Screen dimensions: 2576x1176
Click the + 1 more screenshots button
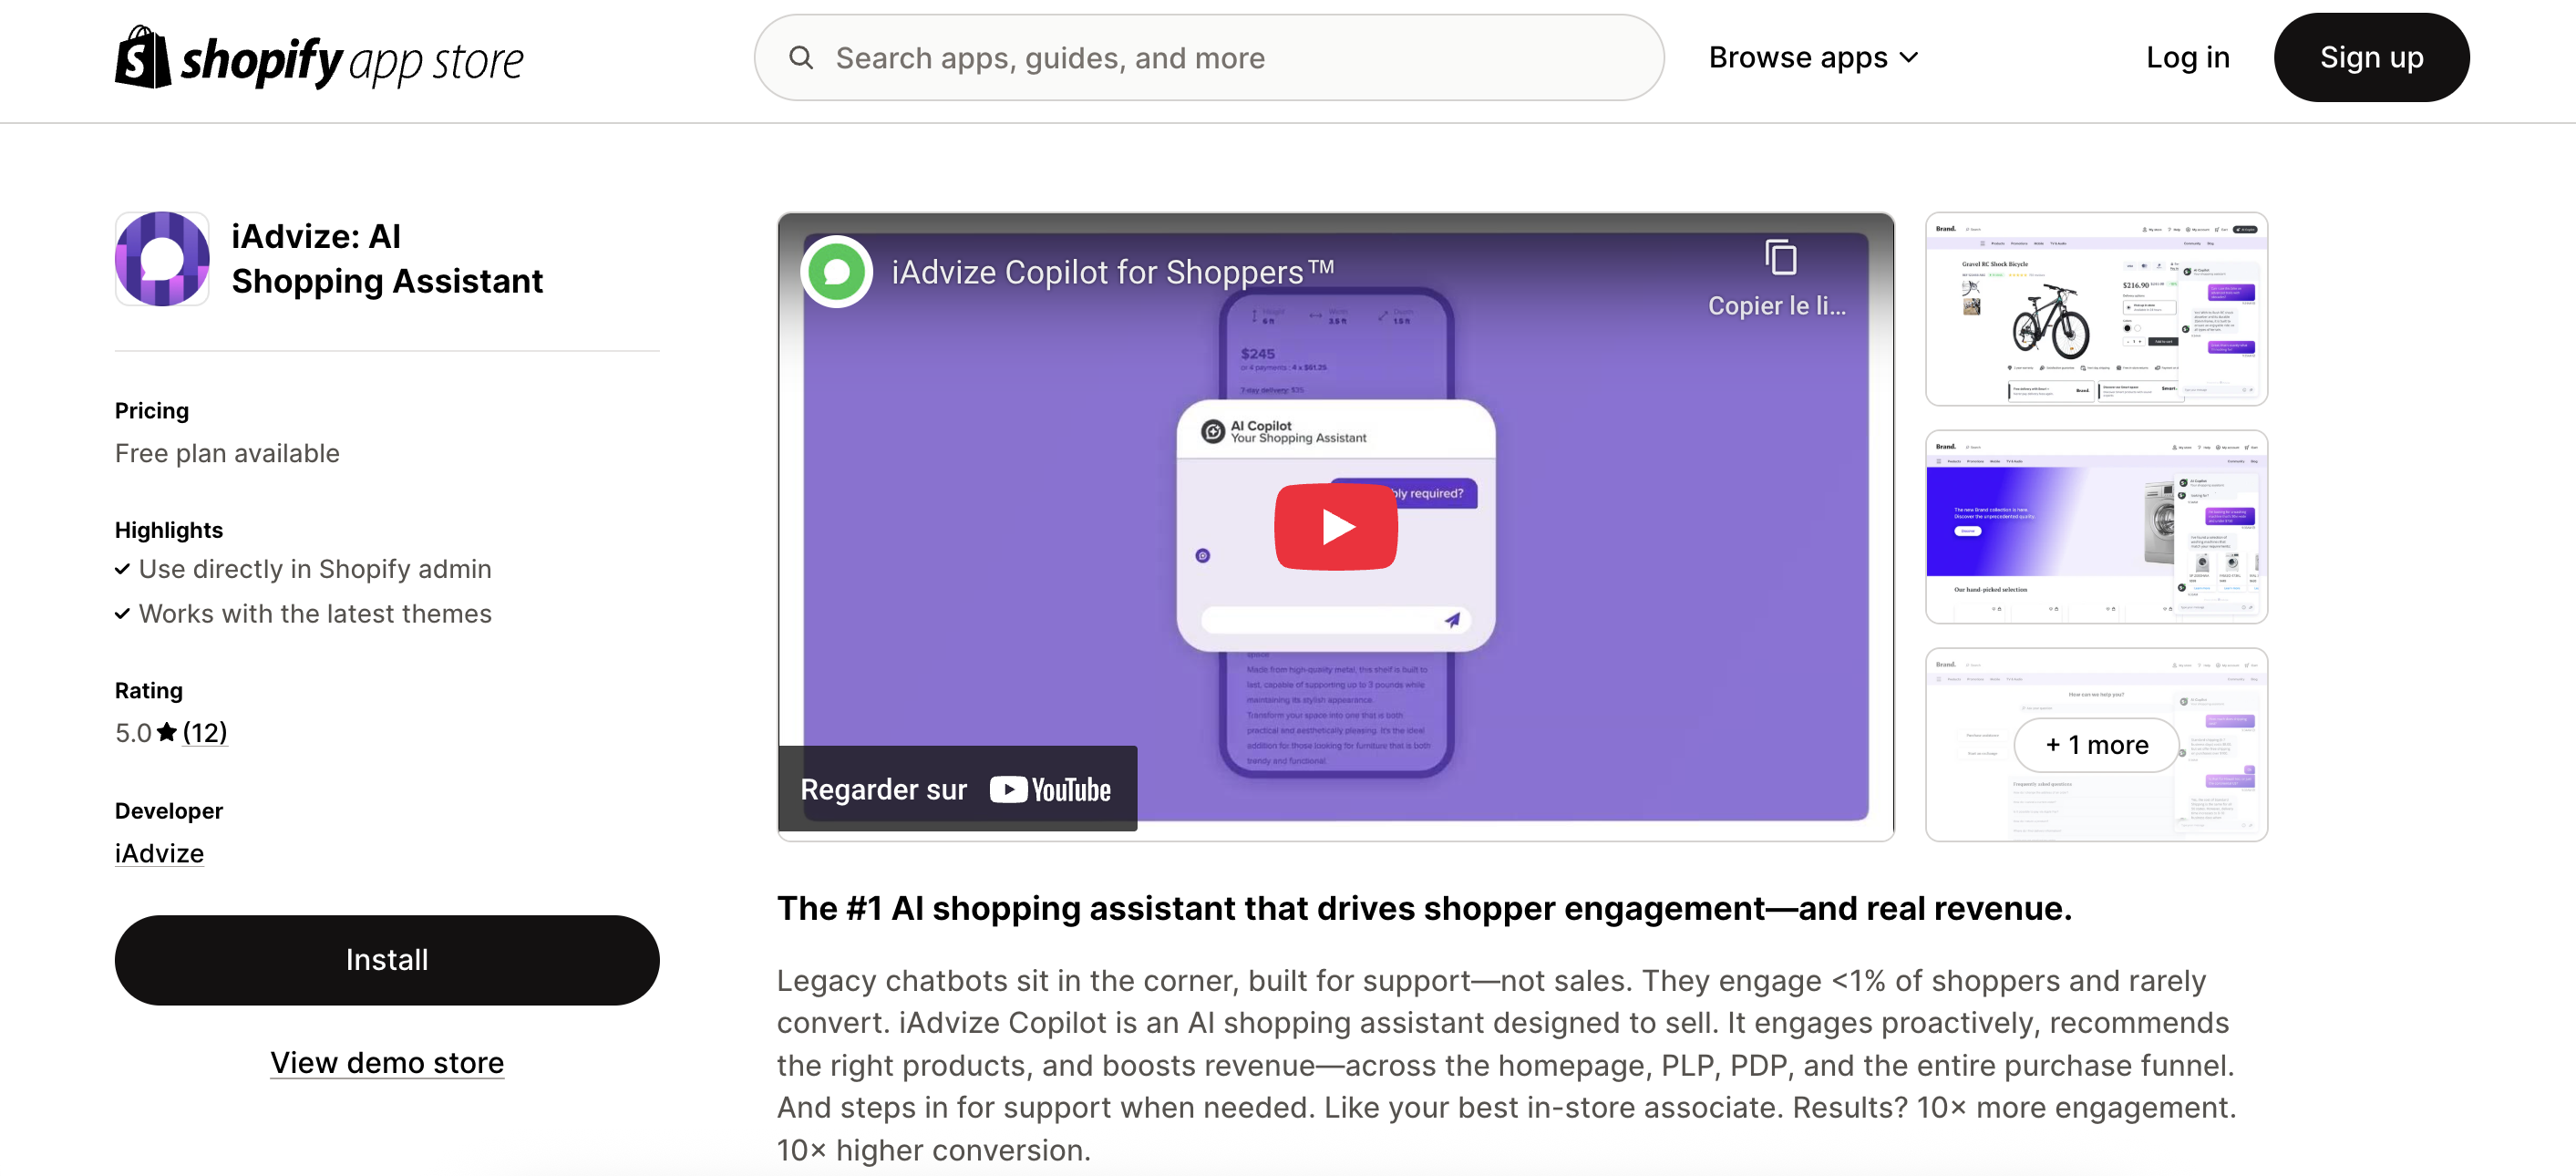tap(2096, 745)
